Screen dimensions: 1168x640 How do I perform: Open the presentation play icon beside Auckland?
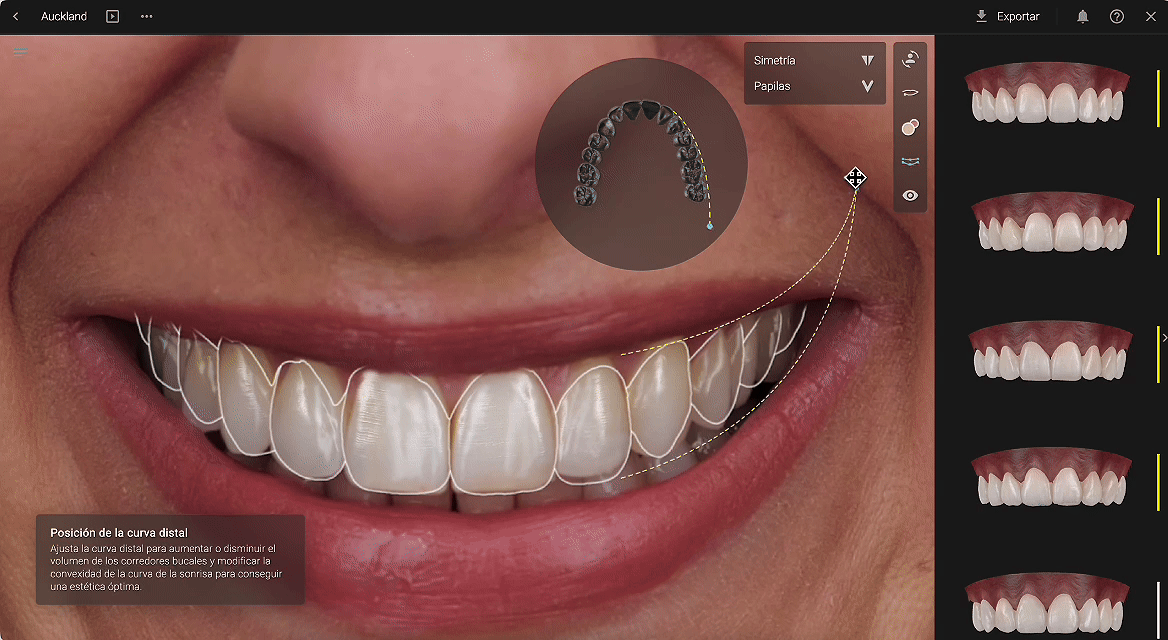112,16
